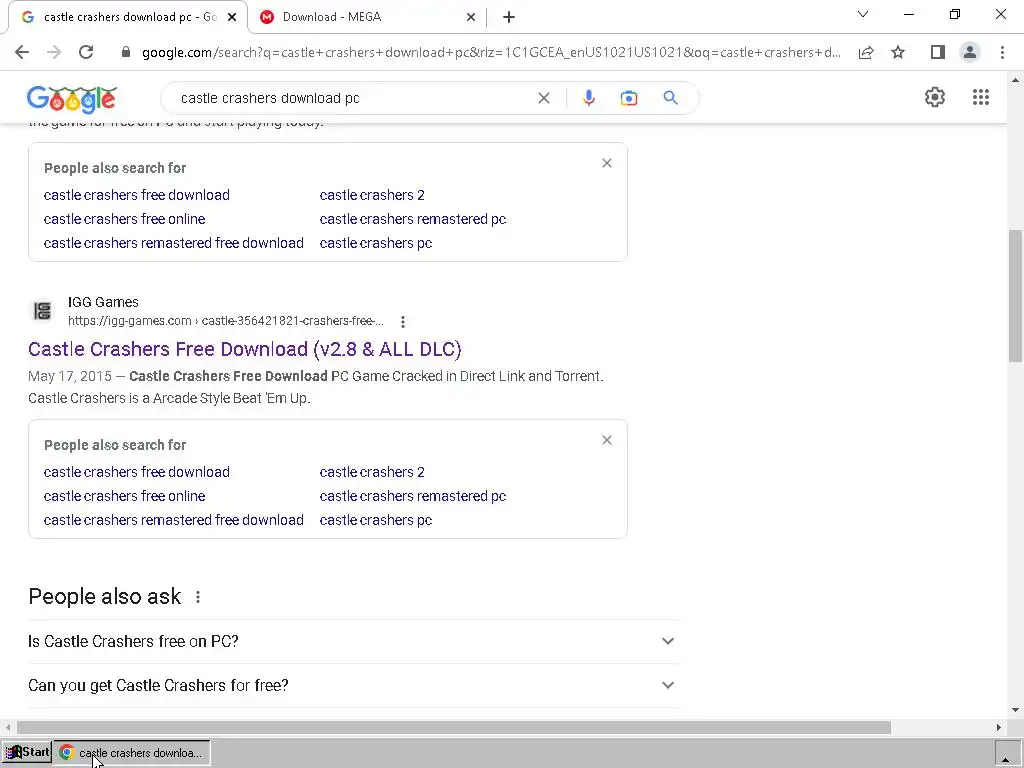Click the igg-games.com URL breadcrumb
The width and height of the screenshot is (1024, 768).
click(x=226, y=321)
